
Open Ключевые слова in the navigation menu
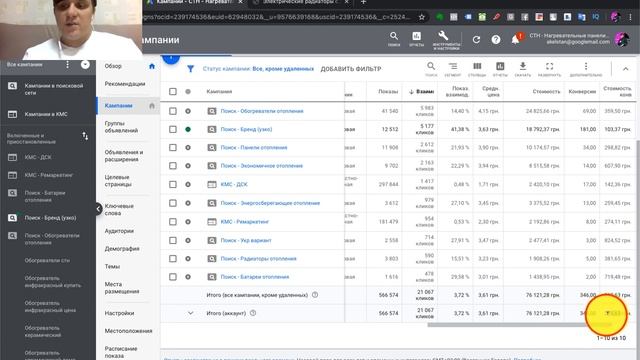(x=119, y=210)
